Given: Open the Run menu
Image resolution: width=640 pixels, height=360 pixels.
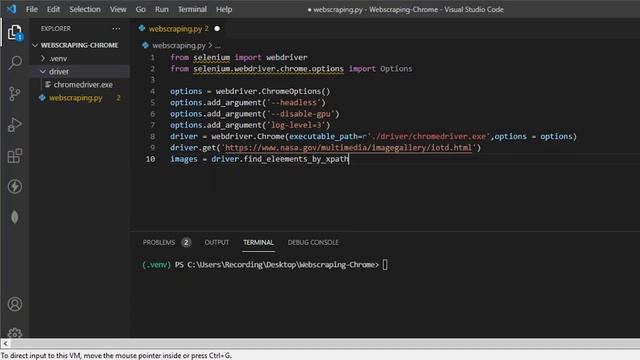Looking at the screenshot, I should coord(162,9).
